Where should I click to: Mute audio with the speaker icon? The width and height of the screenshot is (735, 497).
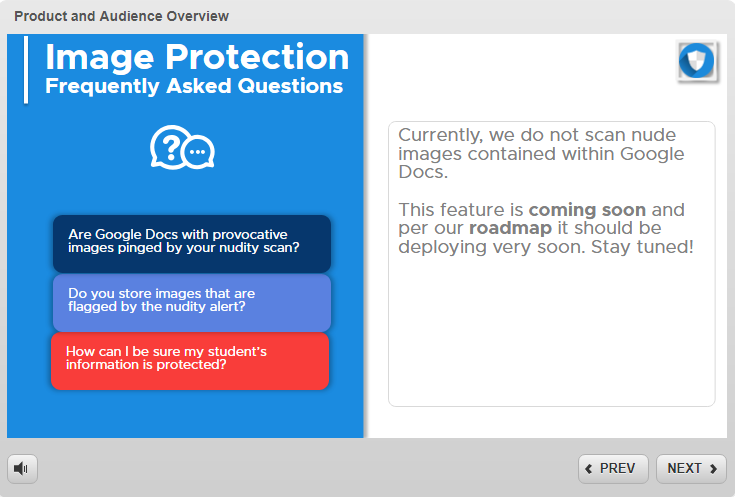(22, 468)
